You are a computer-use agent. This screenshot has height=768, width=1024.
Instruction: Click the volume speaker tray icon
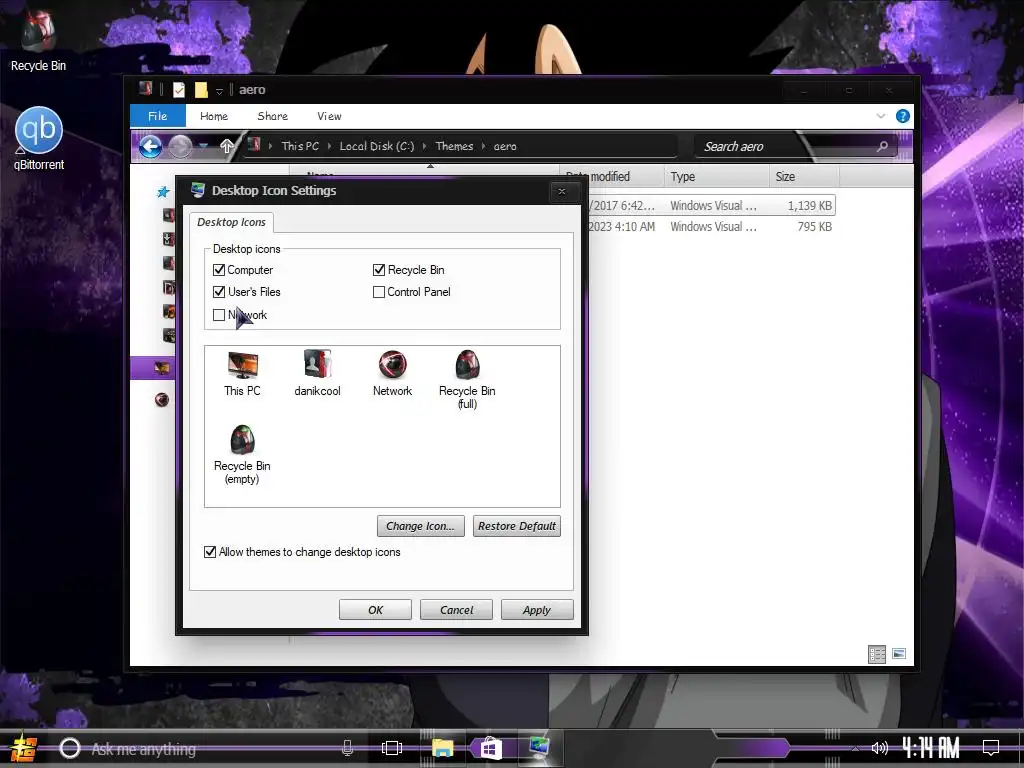pyautogui.click(x=880, y=748)
